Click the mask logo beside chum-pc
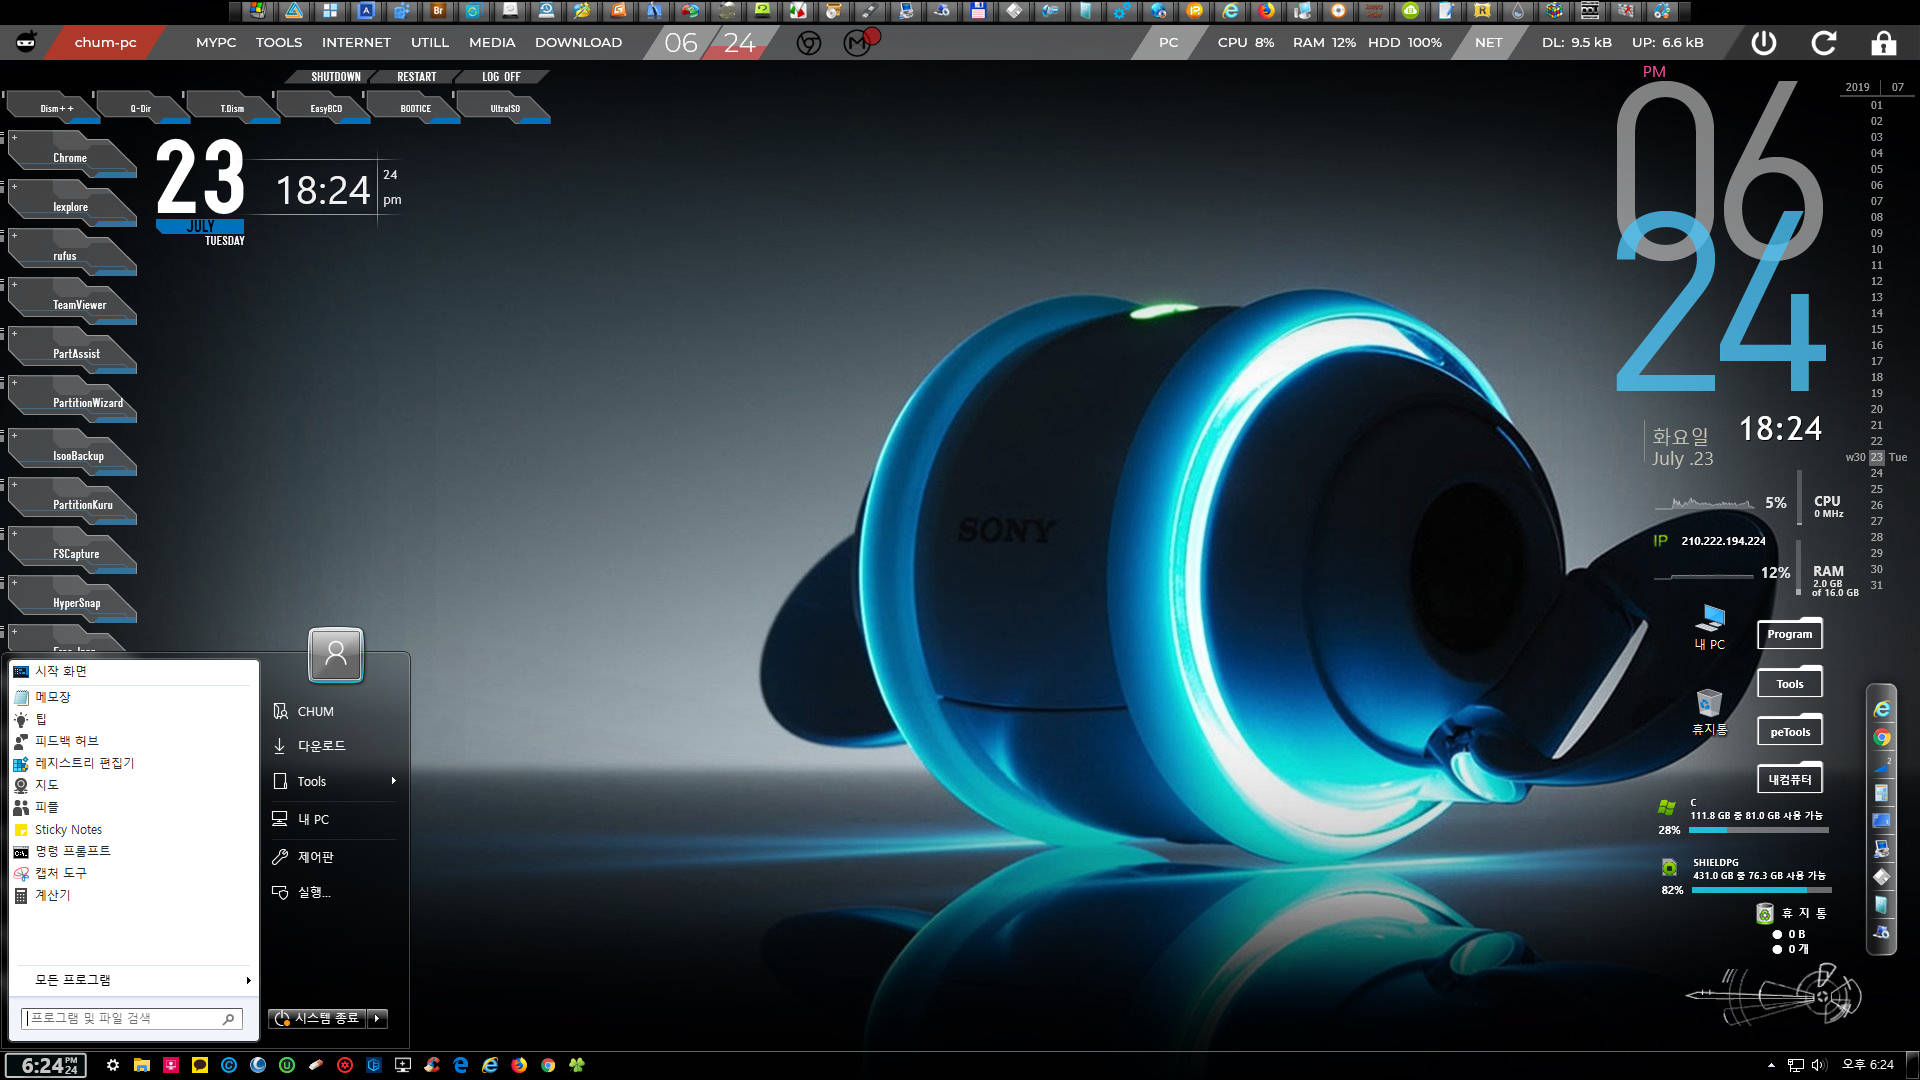 27,42
